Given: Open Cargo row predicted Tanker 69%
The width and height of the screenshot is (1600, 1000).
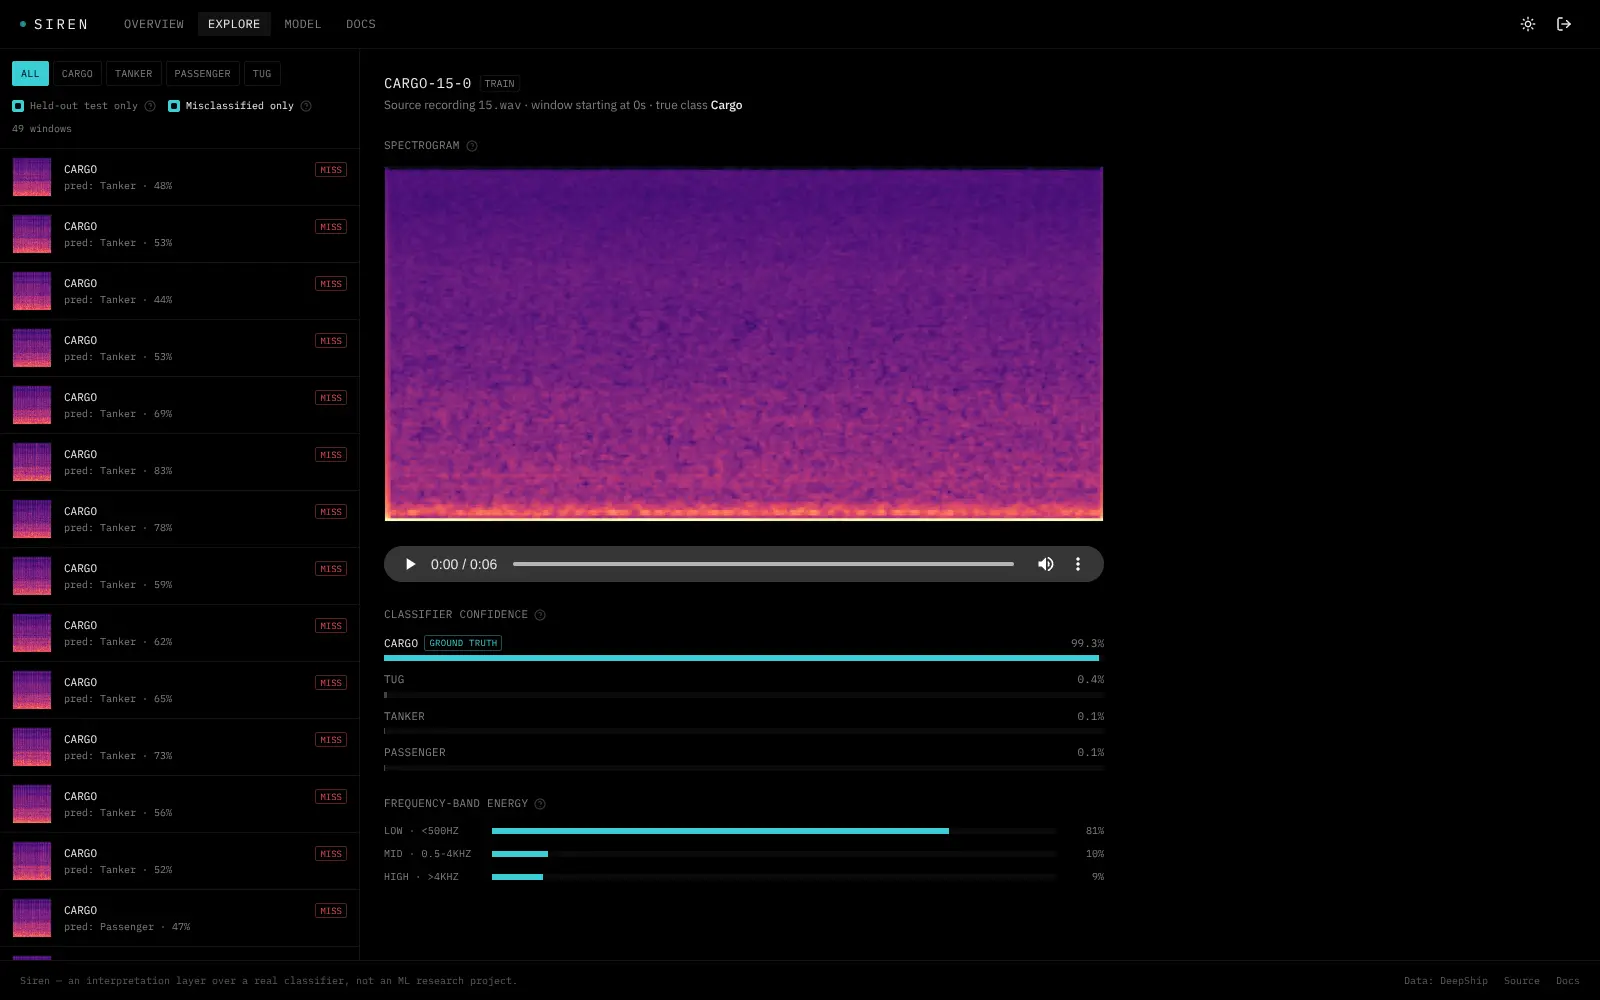Looking at the screenshot, I should 180,405.
